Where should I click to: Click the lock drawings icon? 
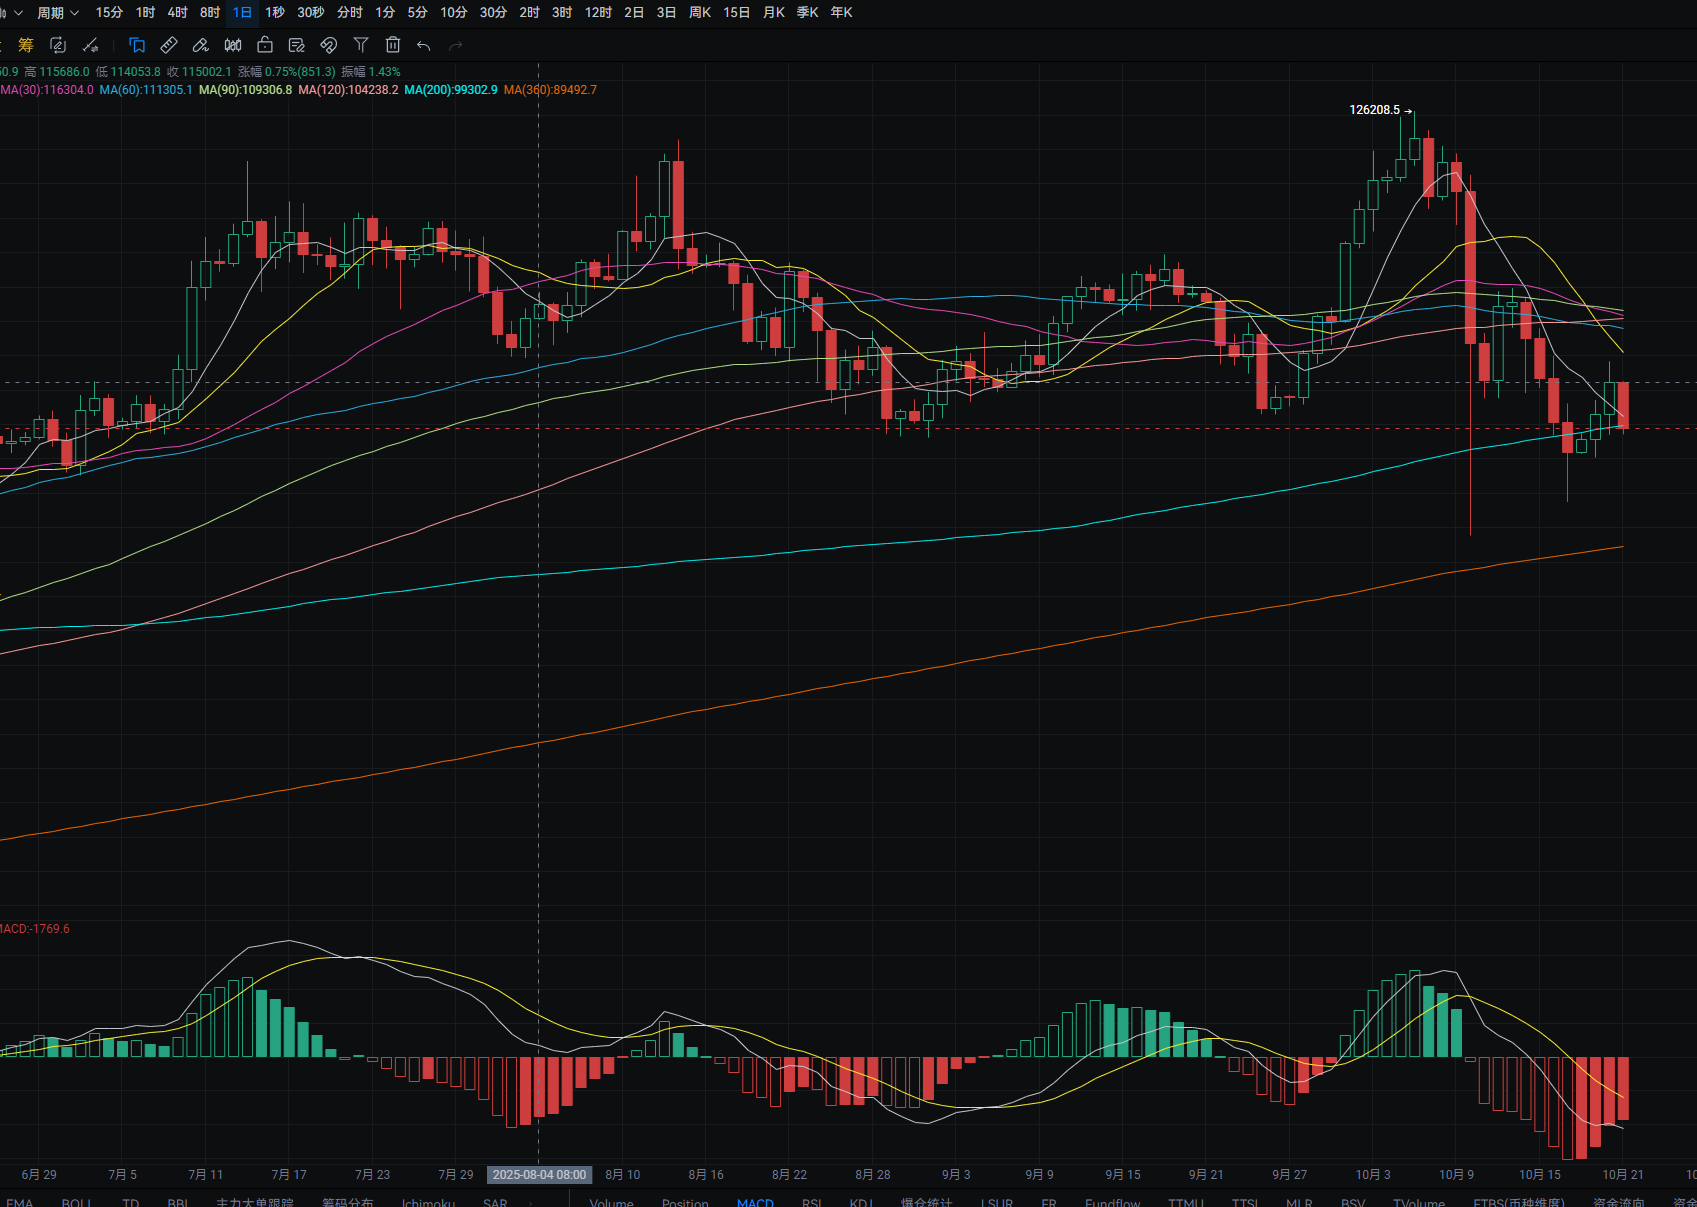click(265, 45)
